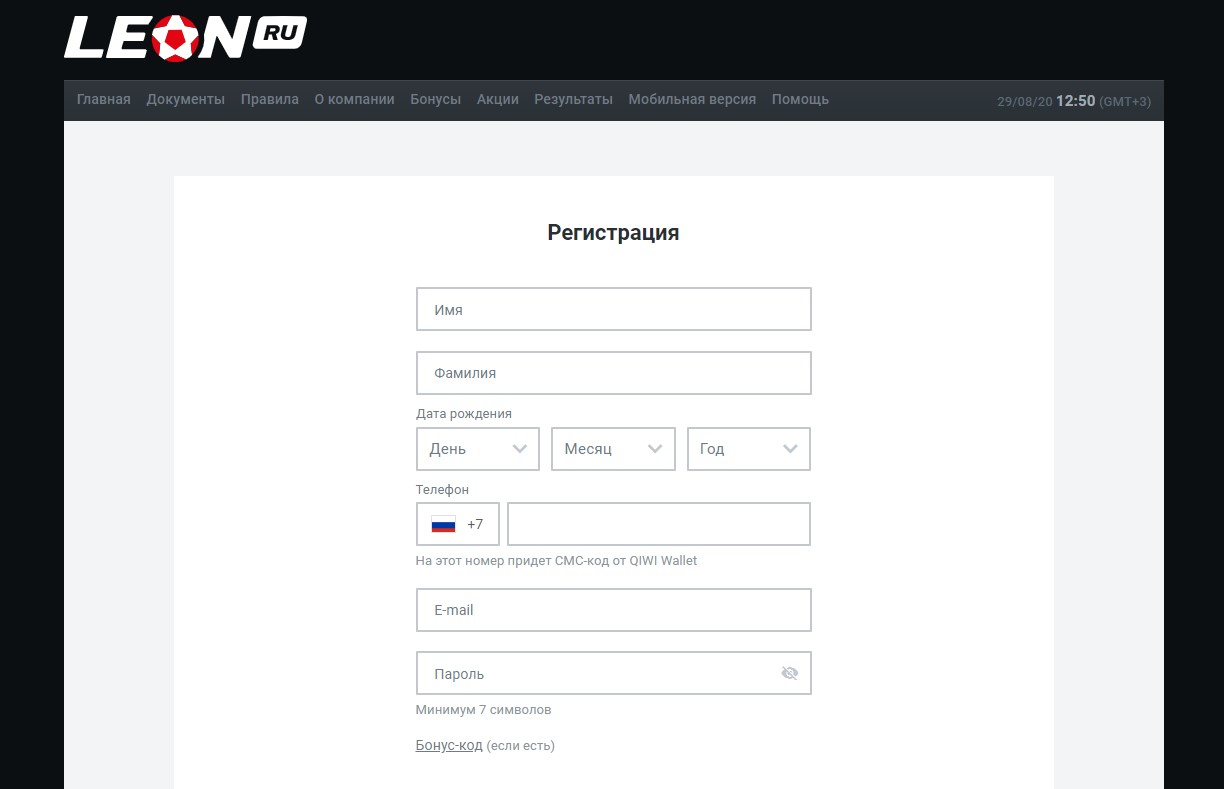Screen dimensions: 1224x789
Task: Click the Регистрация heading
Action: (613, 232)
